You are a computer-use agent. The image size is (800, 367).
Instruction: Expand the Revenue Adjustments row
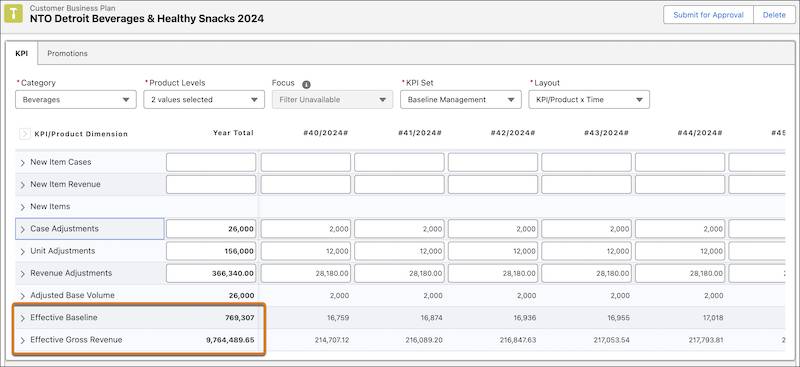point(22,274)
